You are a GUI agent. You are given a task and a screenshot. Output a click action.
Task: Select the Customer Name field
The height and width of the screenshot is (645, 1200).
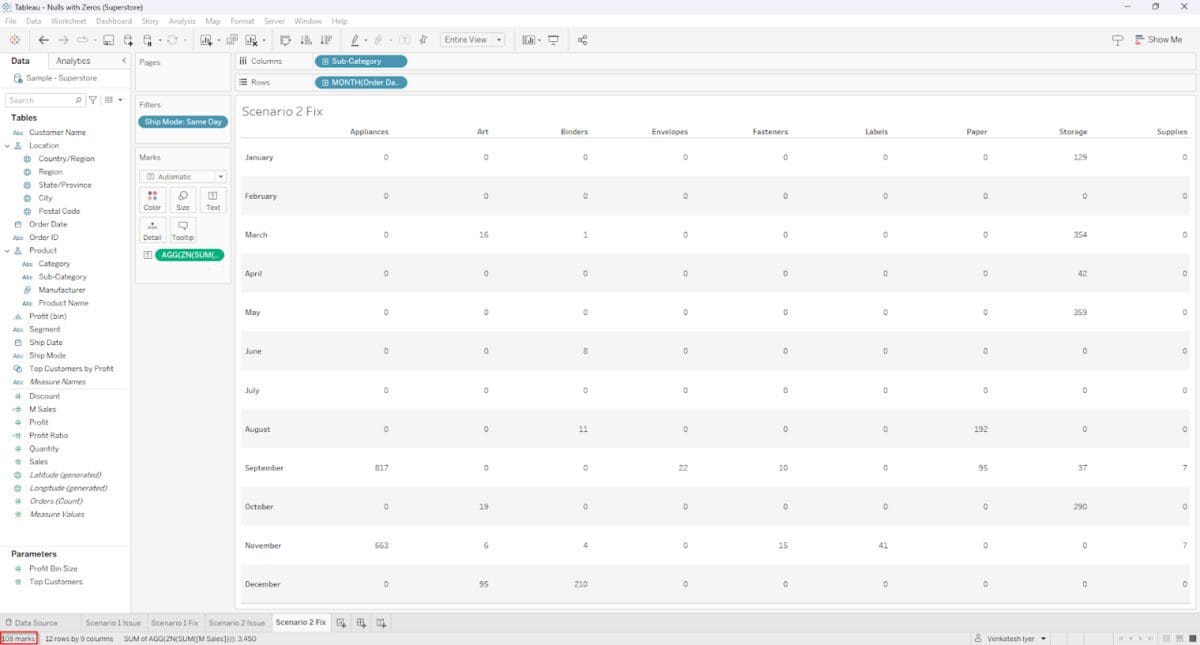point(57,132)
